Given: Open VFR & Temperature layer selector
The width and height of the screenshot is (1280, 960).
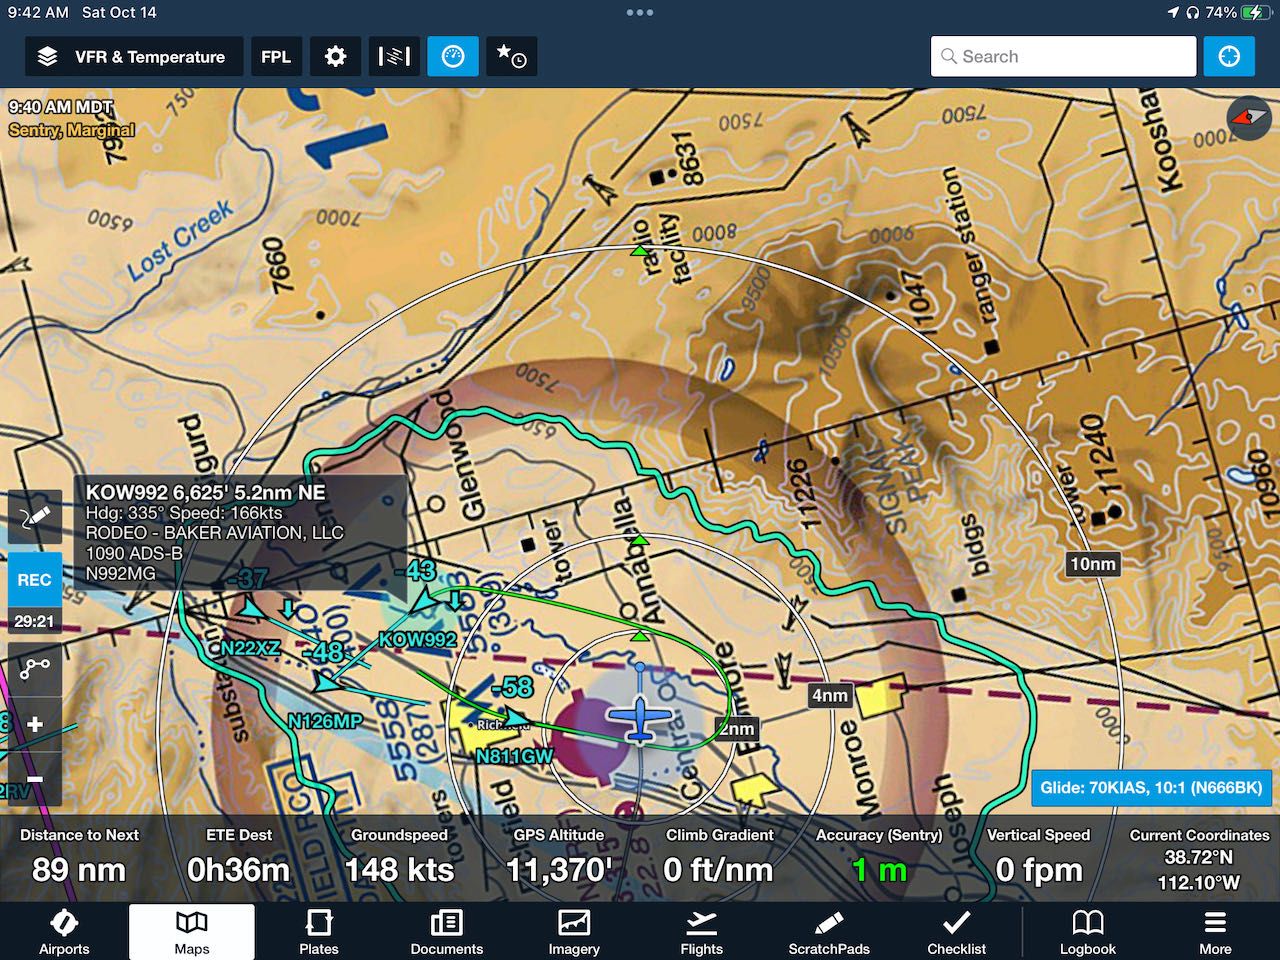Looking at the screenshot, I should tap(133, 57).
